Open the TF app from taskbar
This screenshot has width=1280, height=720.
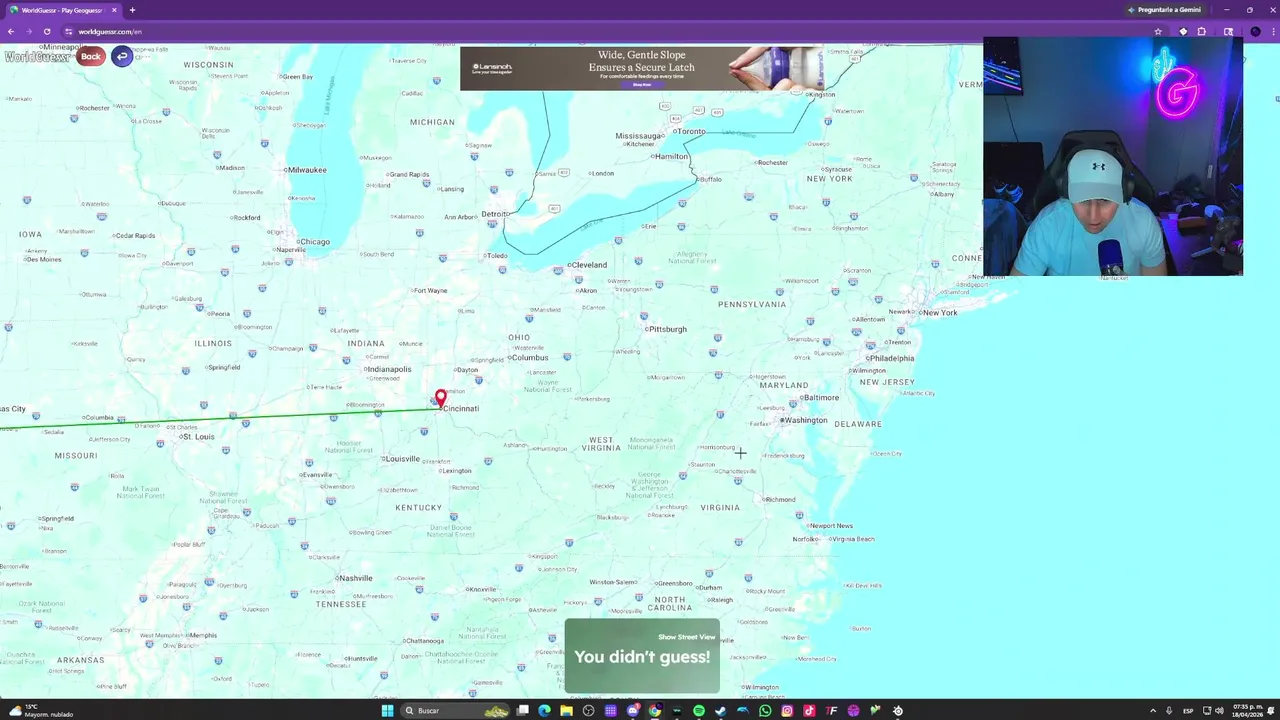[831, 711]
